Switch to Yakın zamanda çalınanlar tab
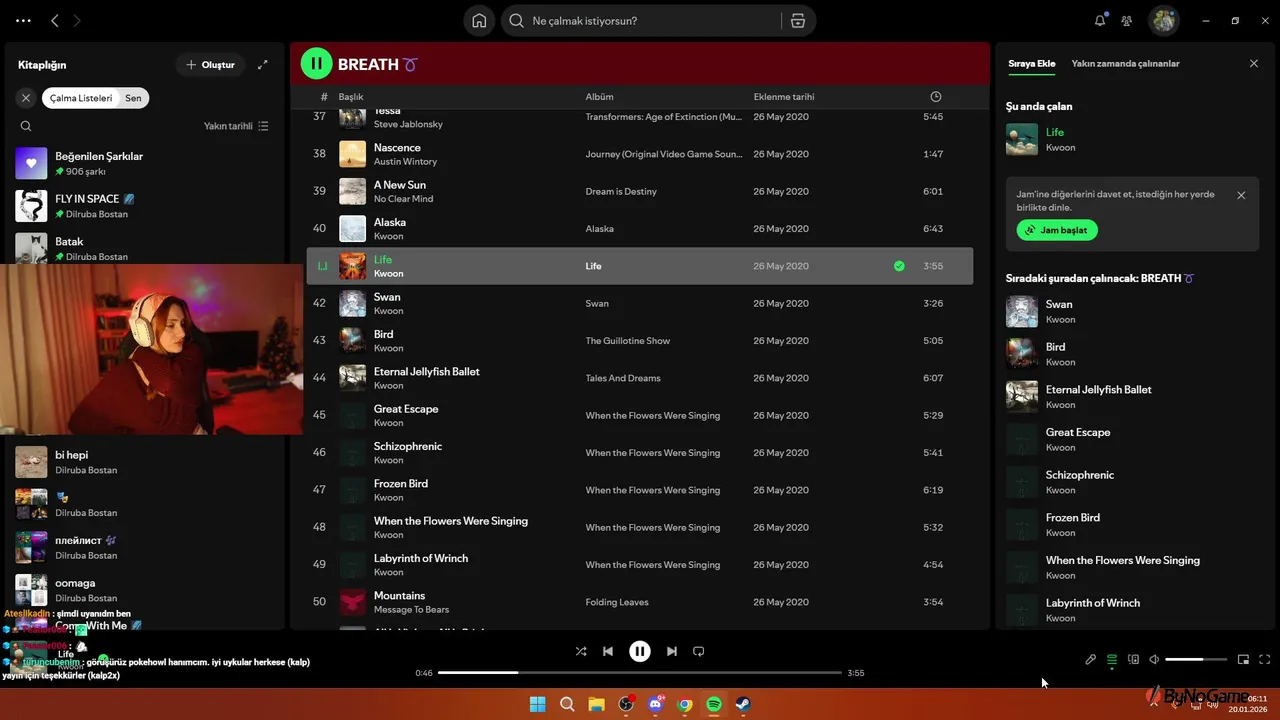The width and height of the screenshot is (1280, 720). coord(1125,63)
